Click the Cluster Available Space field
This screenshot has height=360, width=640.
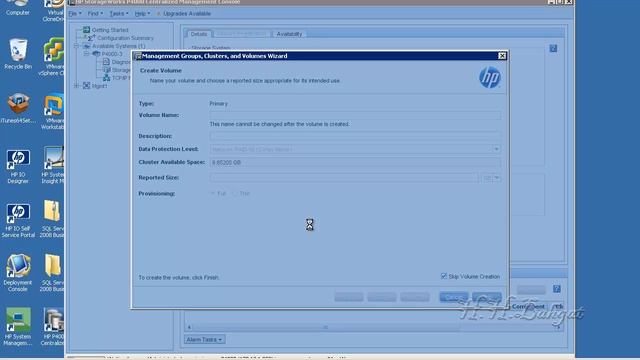[x=355, y=162]
